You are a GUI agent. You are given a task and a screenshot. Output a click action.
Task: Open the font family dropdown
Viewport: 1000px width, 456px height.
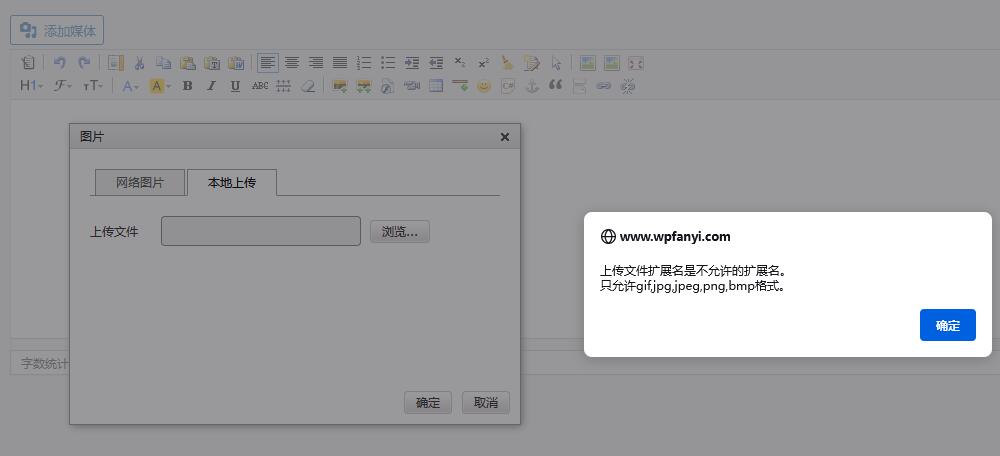point(62,87)
